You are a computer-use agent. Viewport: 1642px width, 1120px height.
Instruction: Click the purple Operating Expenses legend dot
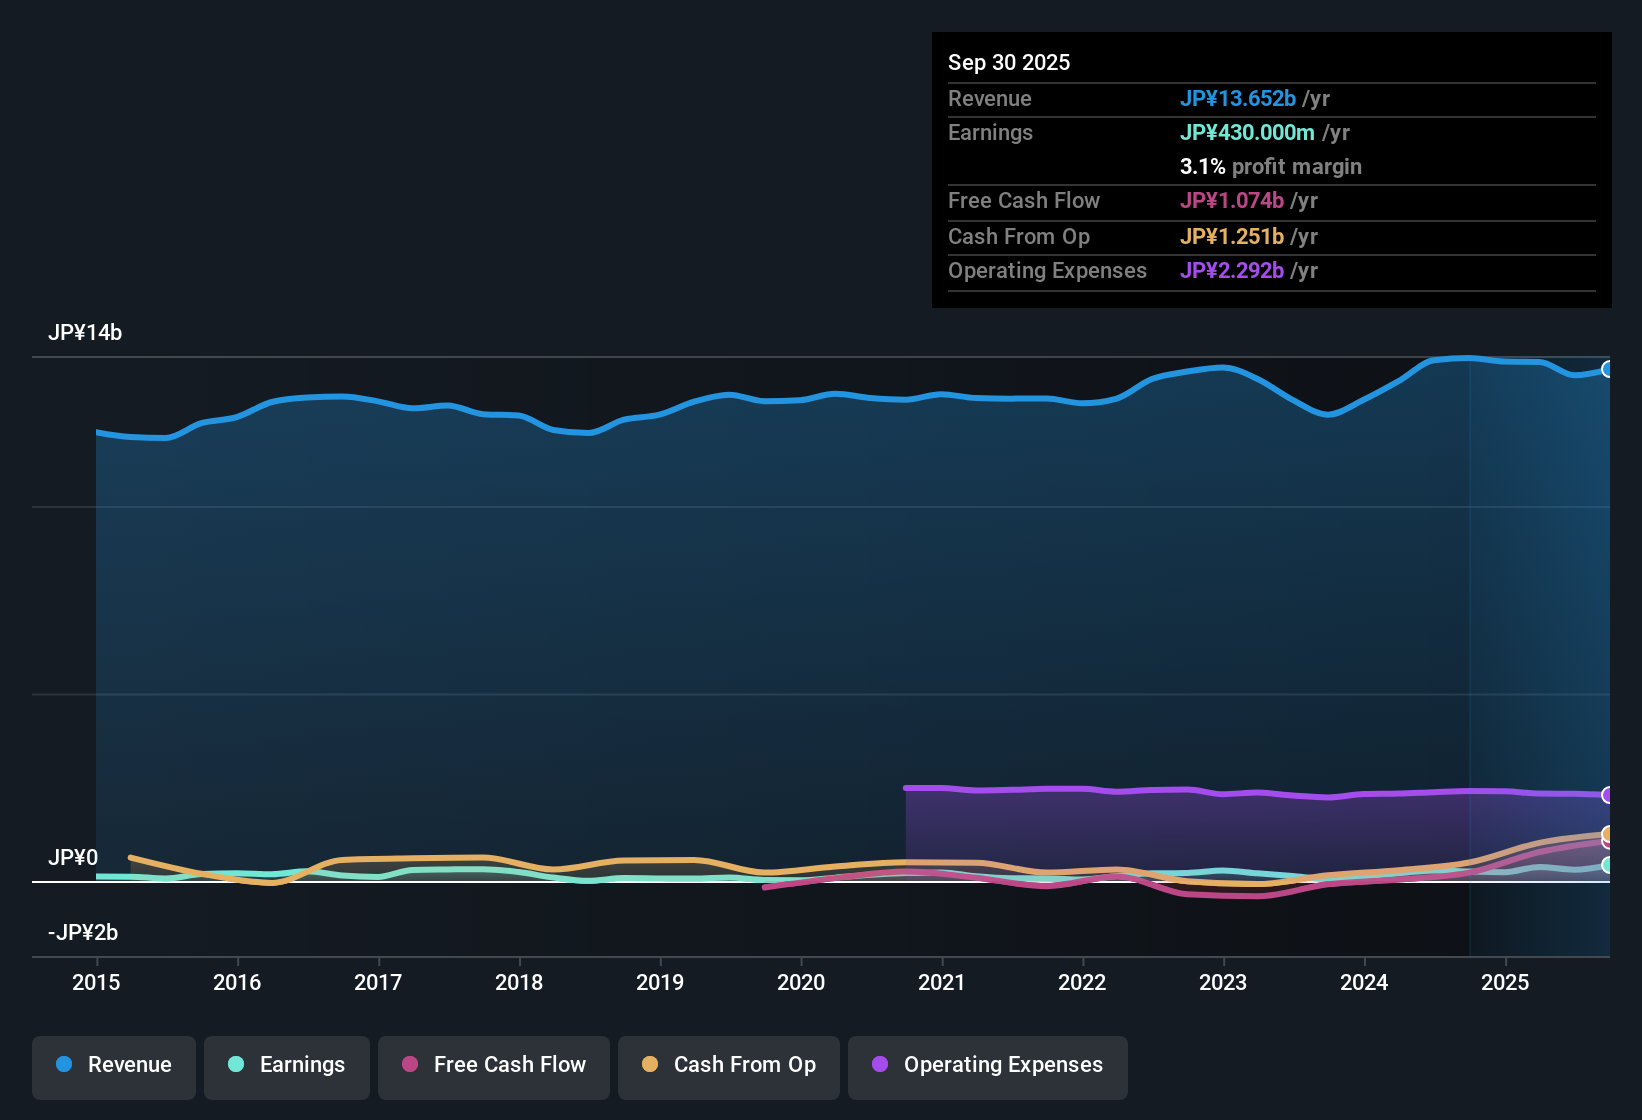point(880,1065)
